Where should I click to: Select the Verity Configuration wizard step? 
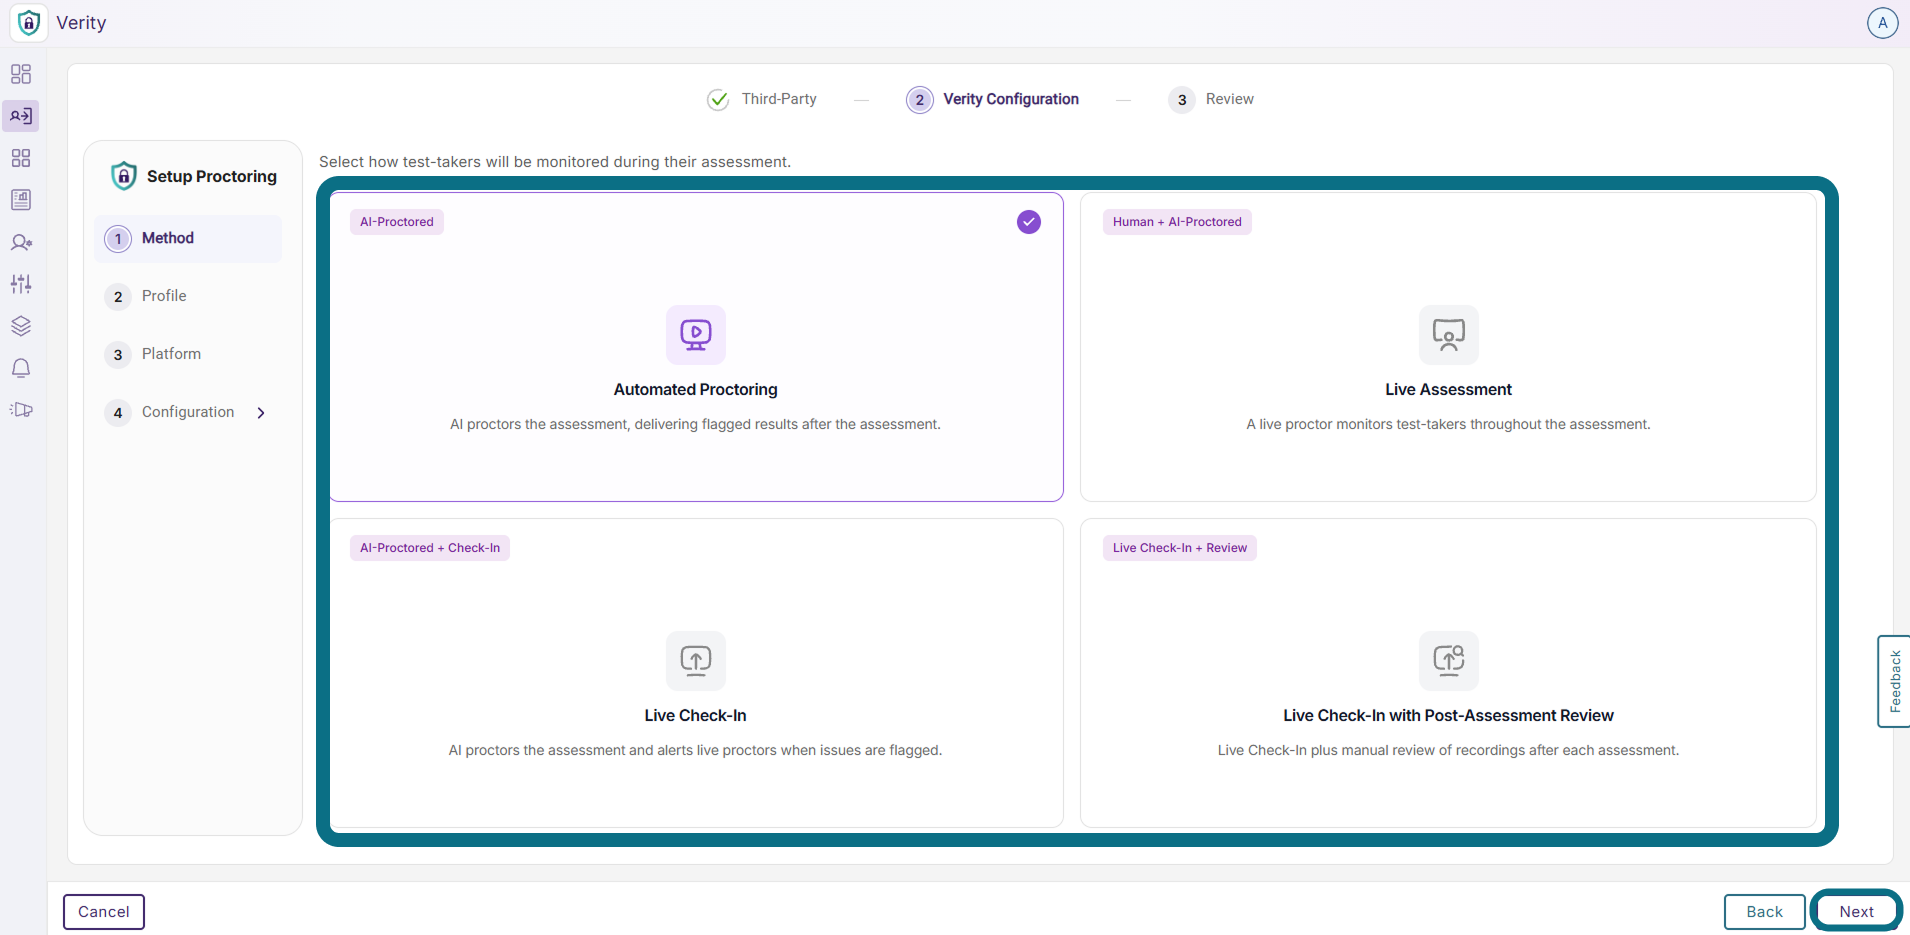coord(993,99)
